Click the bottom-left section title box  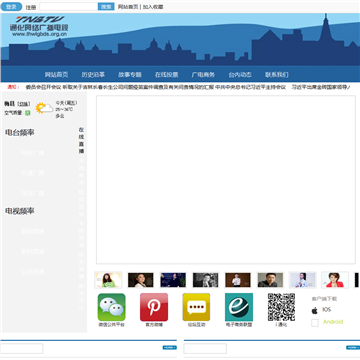point(22,348)
